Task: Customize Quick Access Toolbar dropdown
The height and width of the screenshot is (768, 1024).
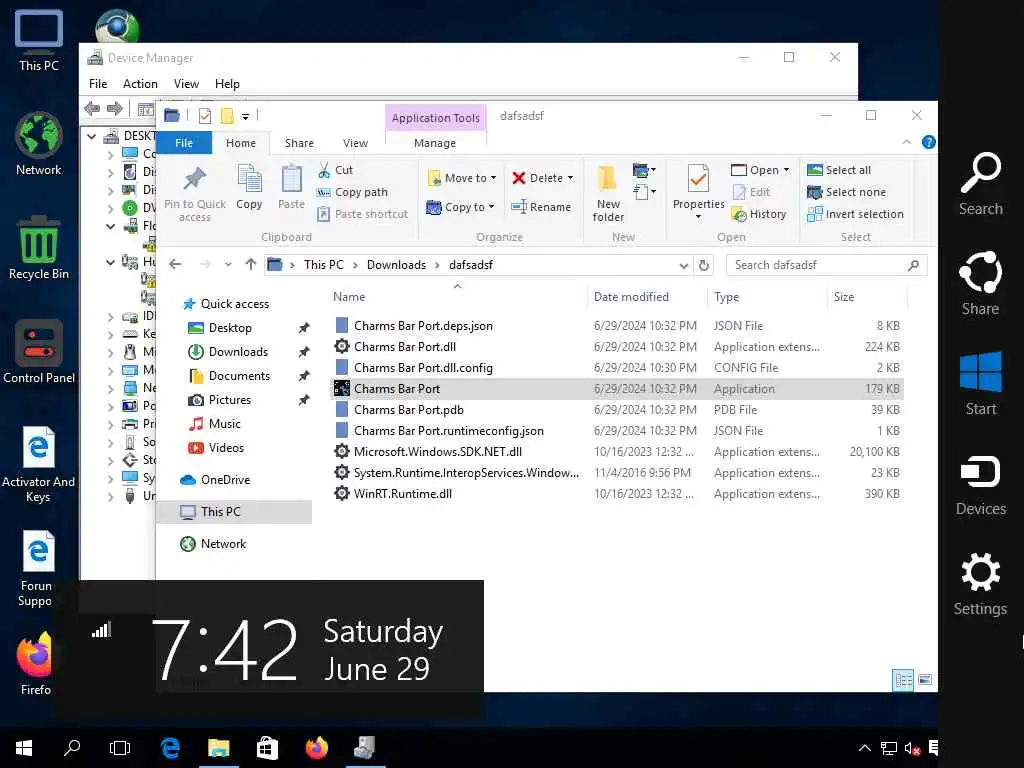Action: tap(246, 116)
